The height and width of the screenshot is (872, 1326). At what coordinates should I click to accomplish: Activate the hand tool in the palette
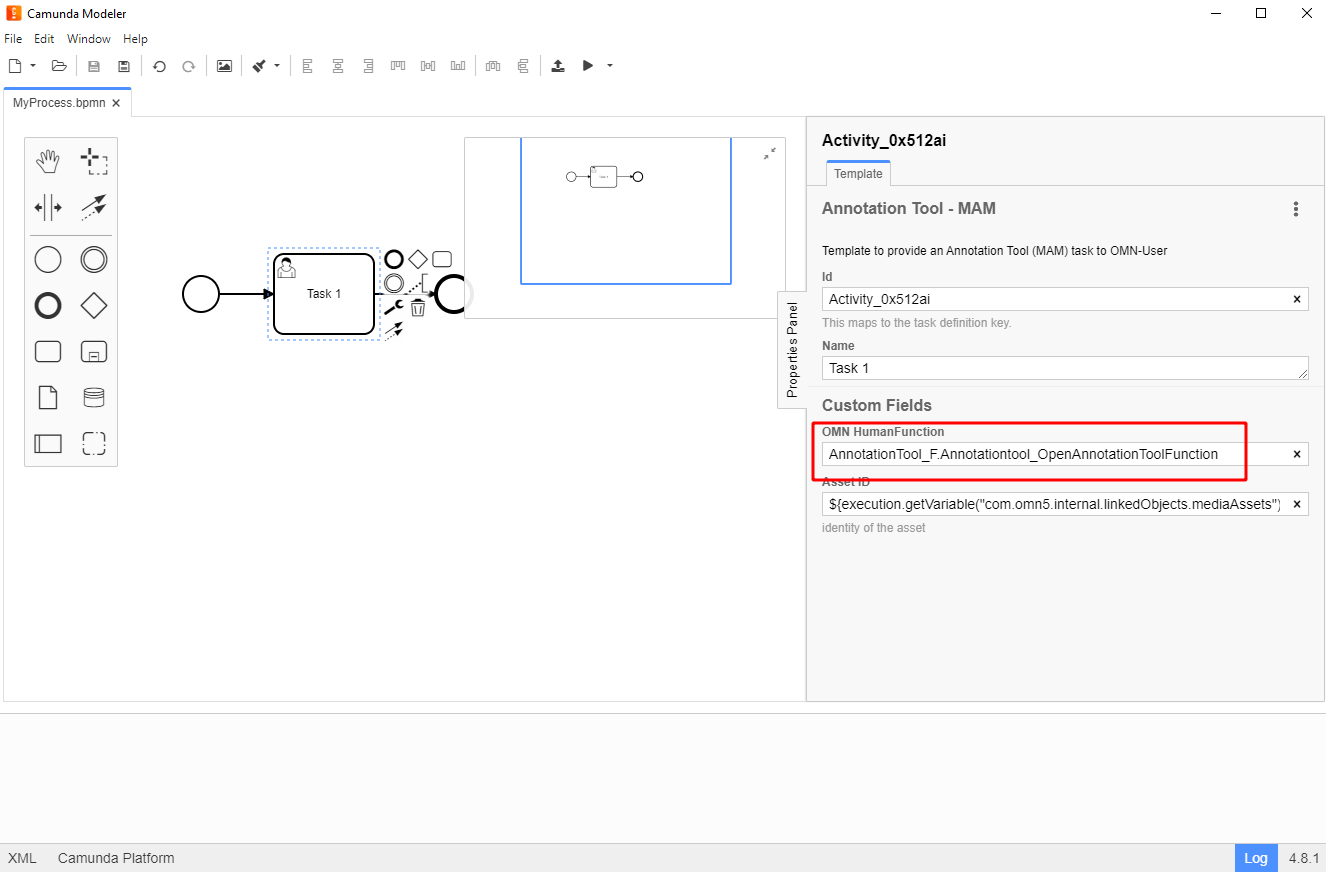[48, 161]
